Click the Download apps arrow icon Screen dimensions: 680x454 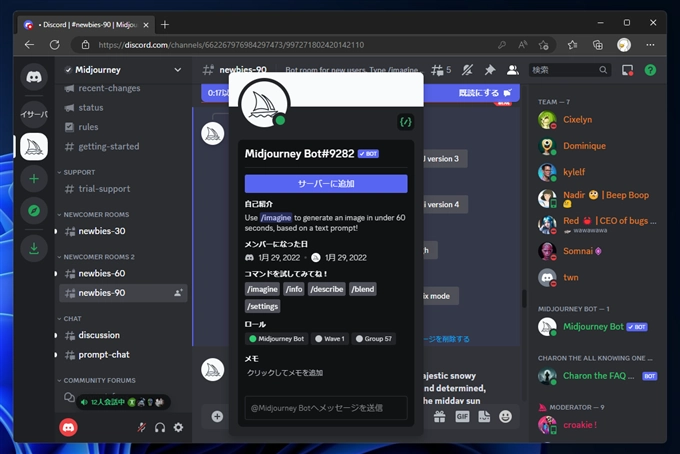(34, 248)
